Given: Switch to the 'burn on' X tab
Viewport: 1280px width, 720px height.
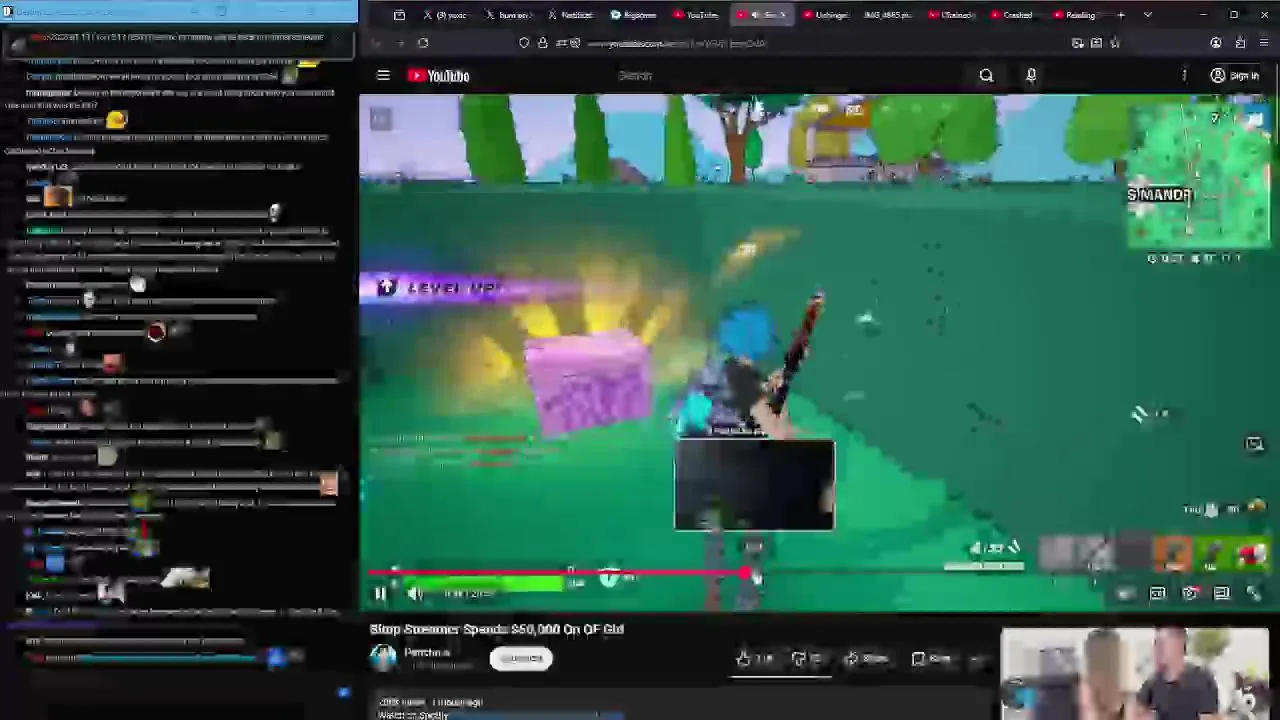Looking at the screenshot, I should [507, 15].
